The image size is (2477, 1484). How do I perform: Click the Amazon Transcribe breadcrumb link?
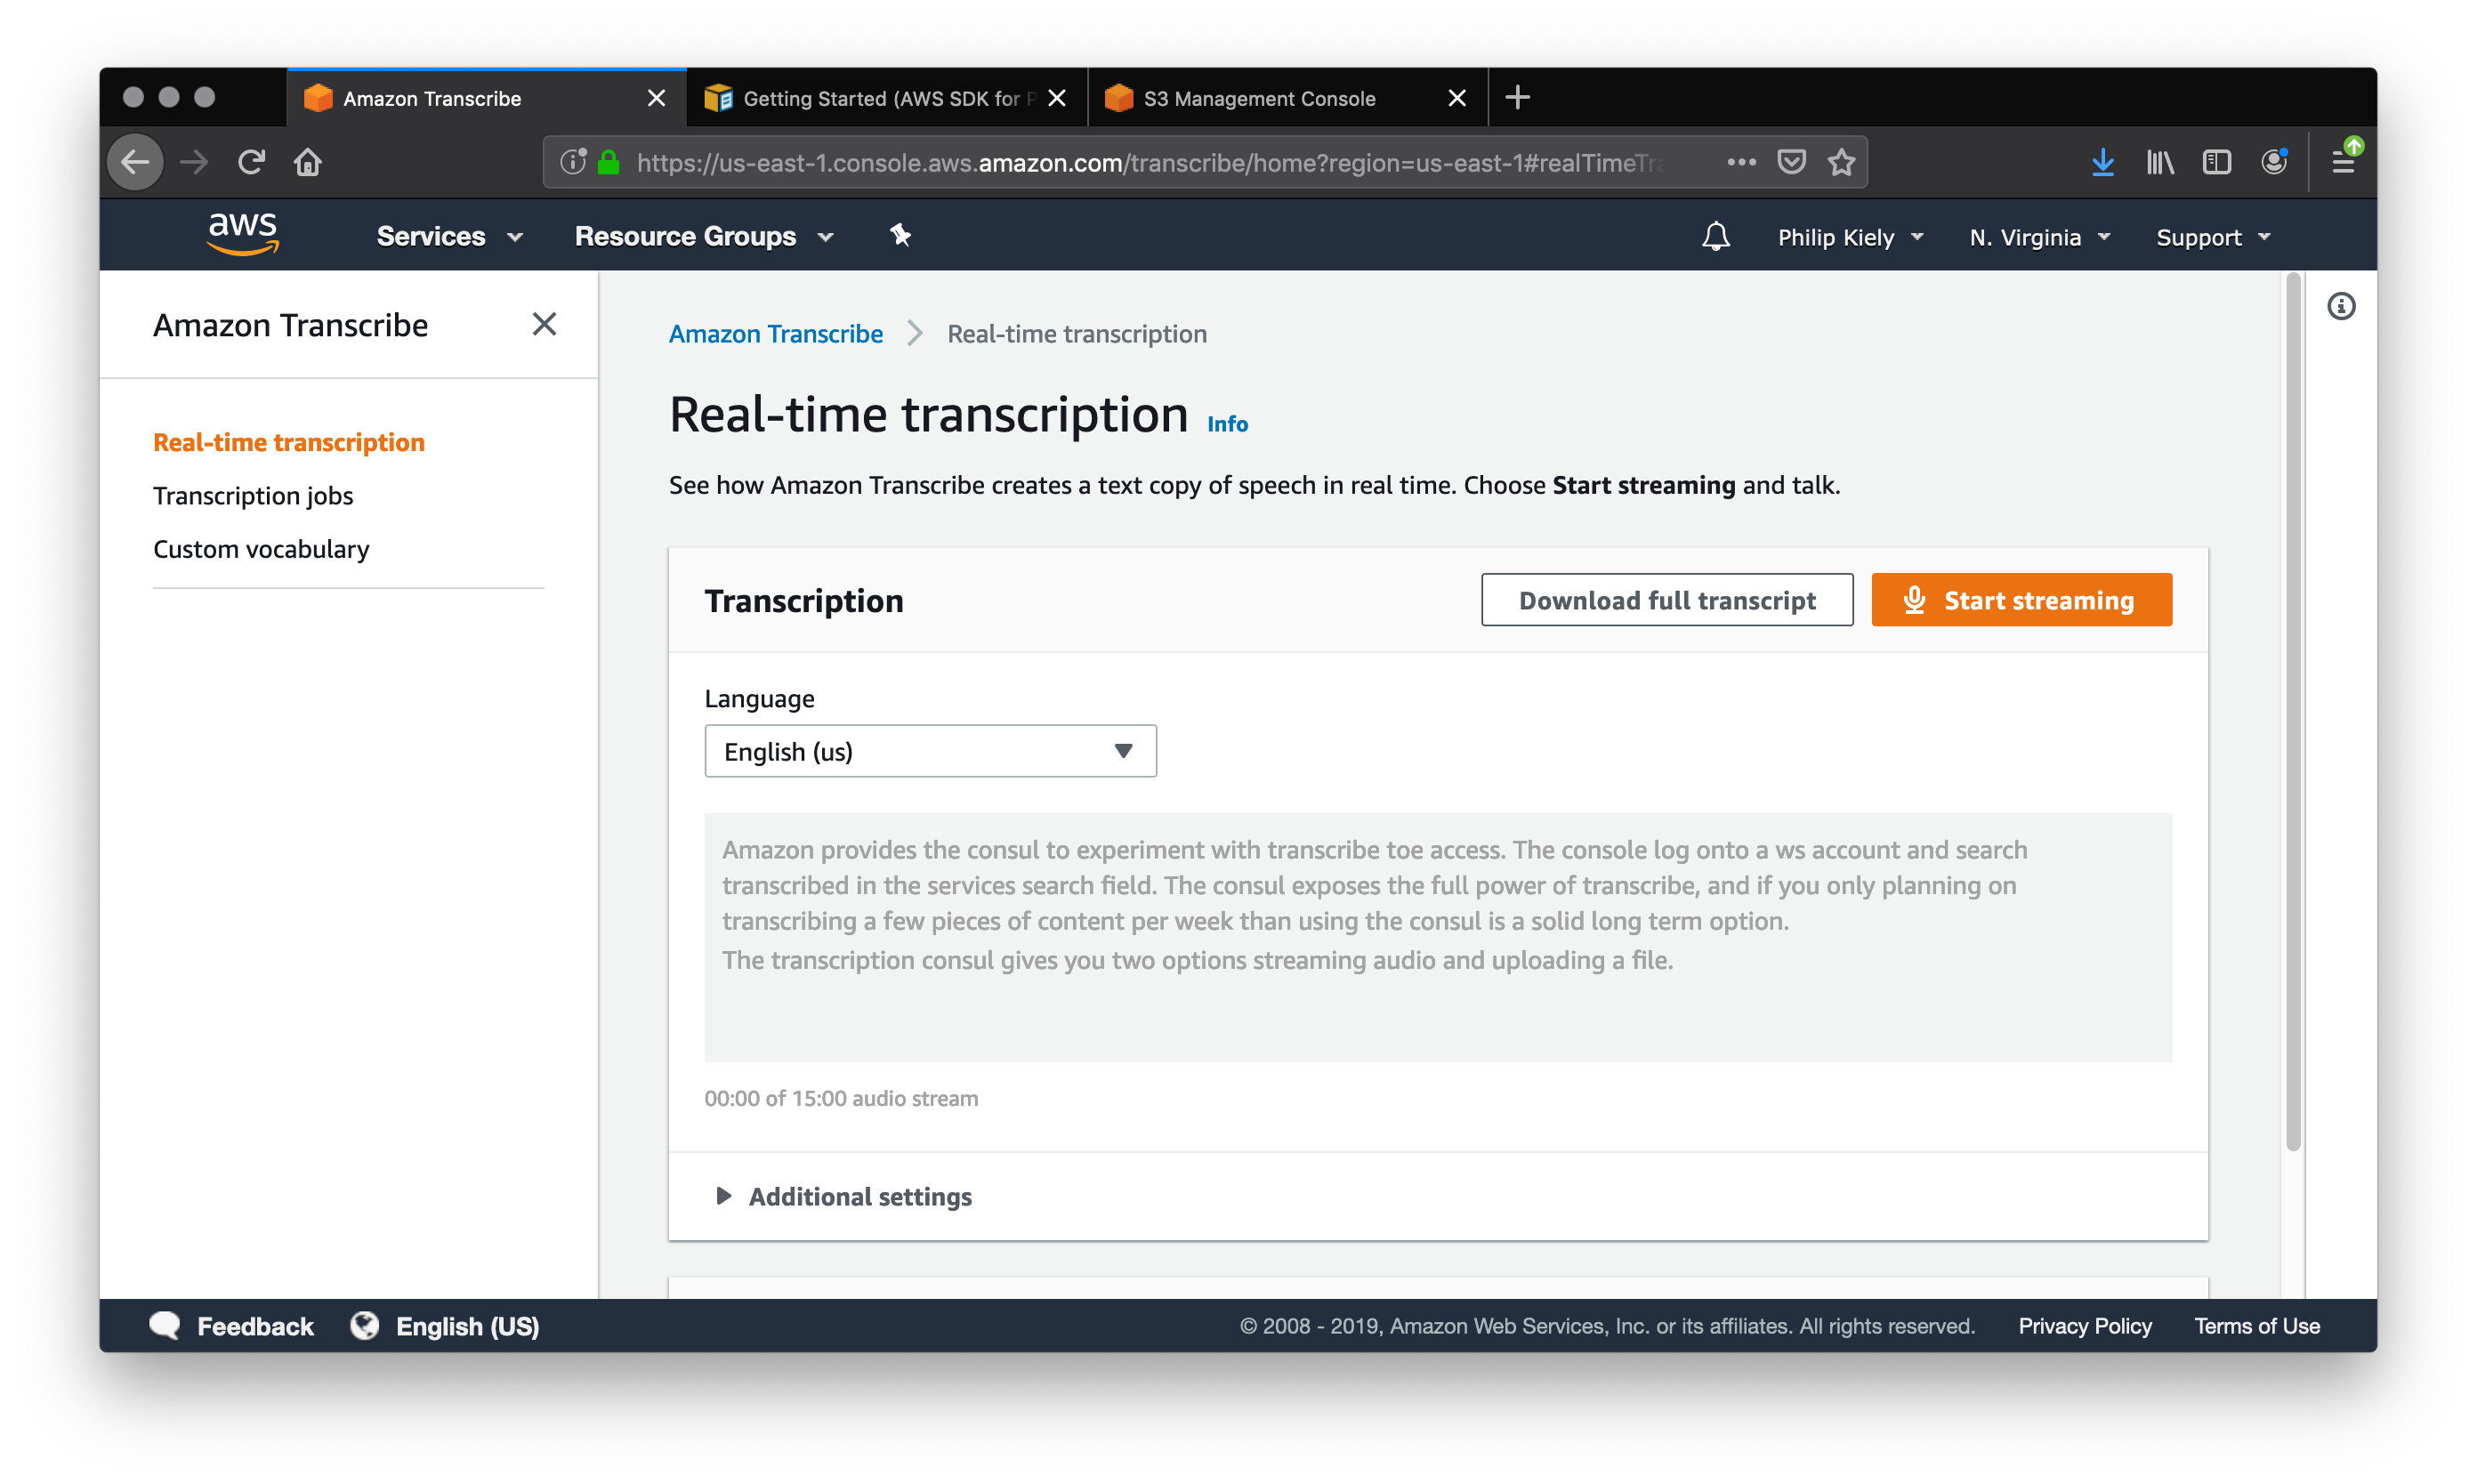(x=776, y=333)
